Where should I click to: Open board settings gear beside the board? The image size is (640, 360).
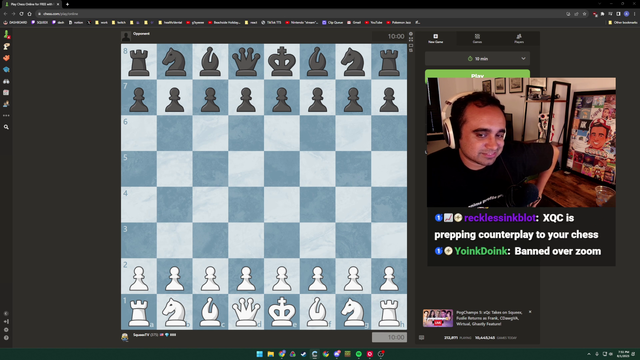411,34
